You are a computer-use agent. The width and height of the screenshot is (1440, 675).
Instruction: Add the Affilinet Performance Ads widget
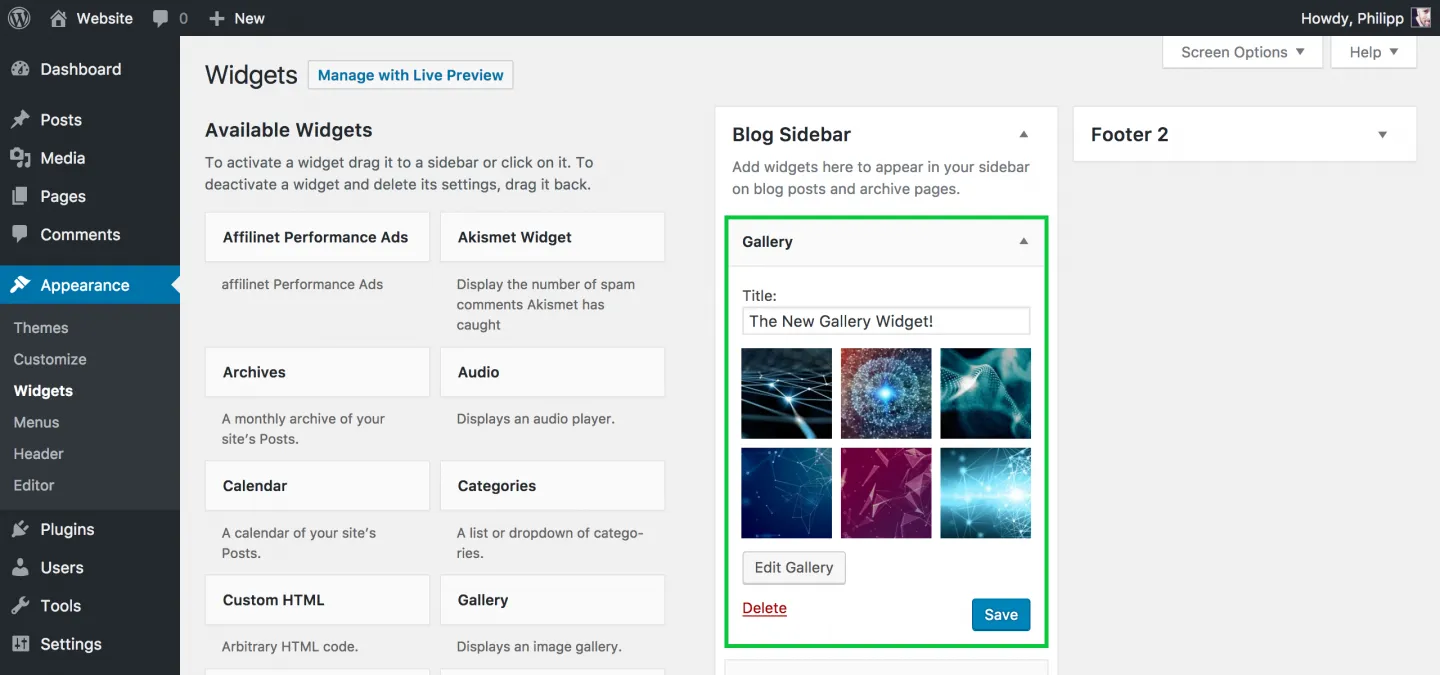[x=317, y=237]
